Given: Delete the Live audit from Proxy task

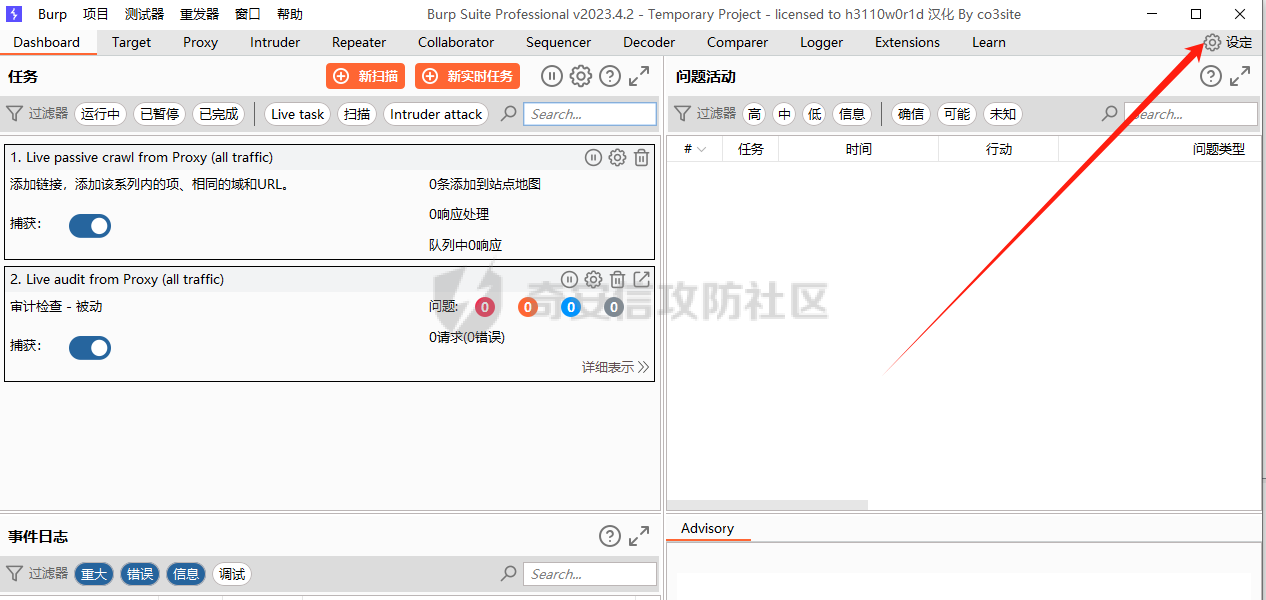Looking at the screenshot, I should (x=618, y=279).
